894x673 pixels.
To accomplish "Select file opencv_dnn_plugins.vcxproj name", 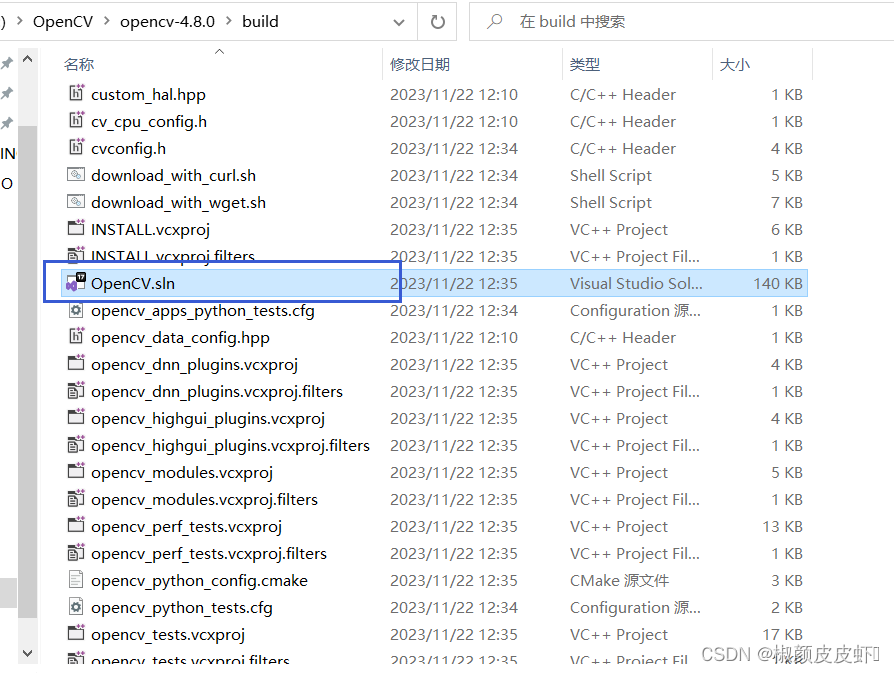I will tap(194, 364).
